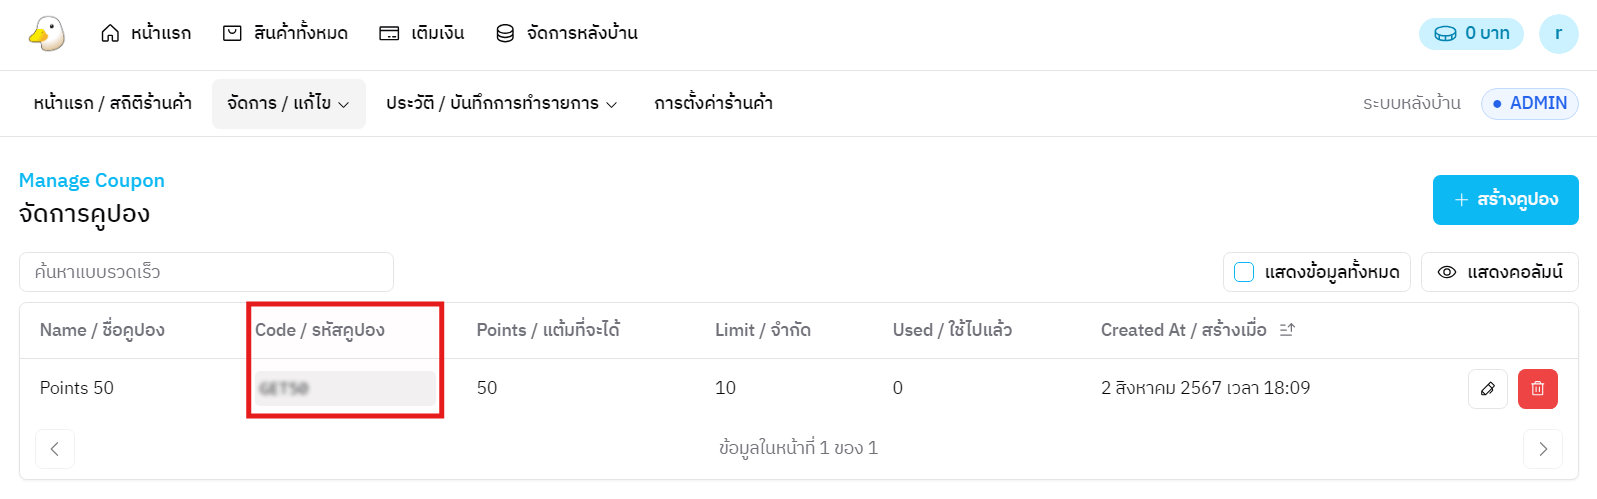Expand the จัดการ / แก้ไข dropdown

288,104
